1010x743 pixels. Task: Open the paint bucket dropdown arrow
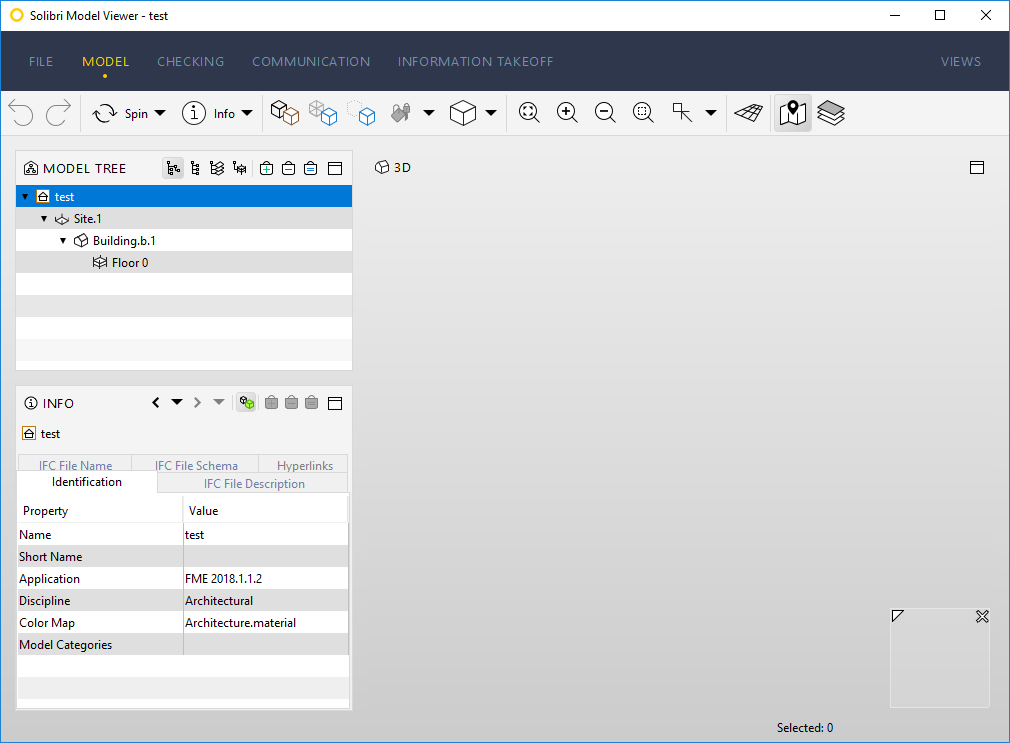point(428,113)
